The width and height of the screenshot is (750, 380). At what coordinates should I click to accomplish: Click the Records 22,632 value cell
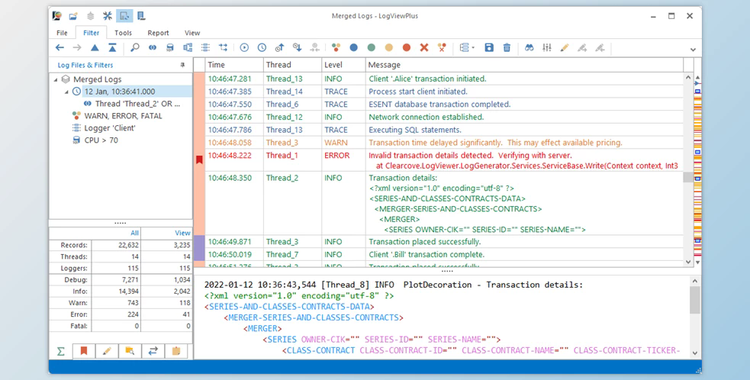pos(116,245)
